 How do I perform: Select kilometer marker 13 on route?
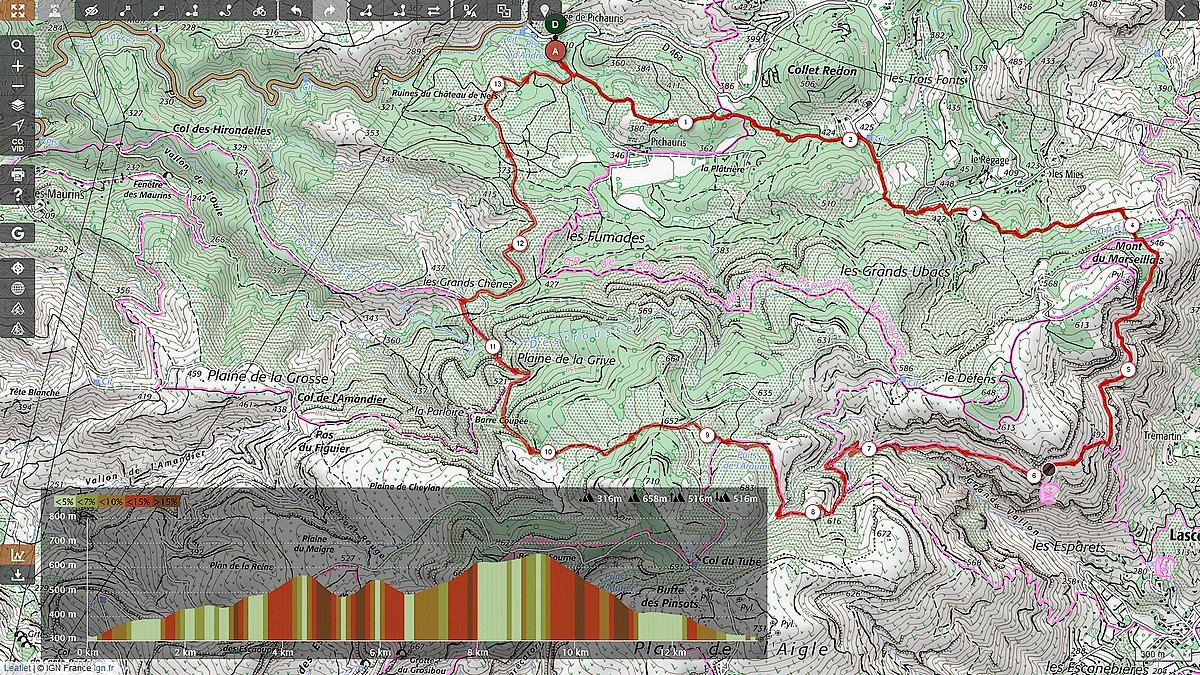tap(497, 84)
